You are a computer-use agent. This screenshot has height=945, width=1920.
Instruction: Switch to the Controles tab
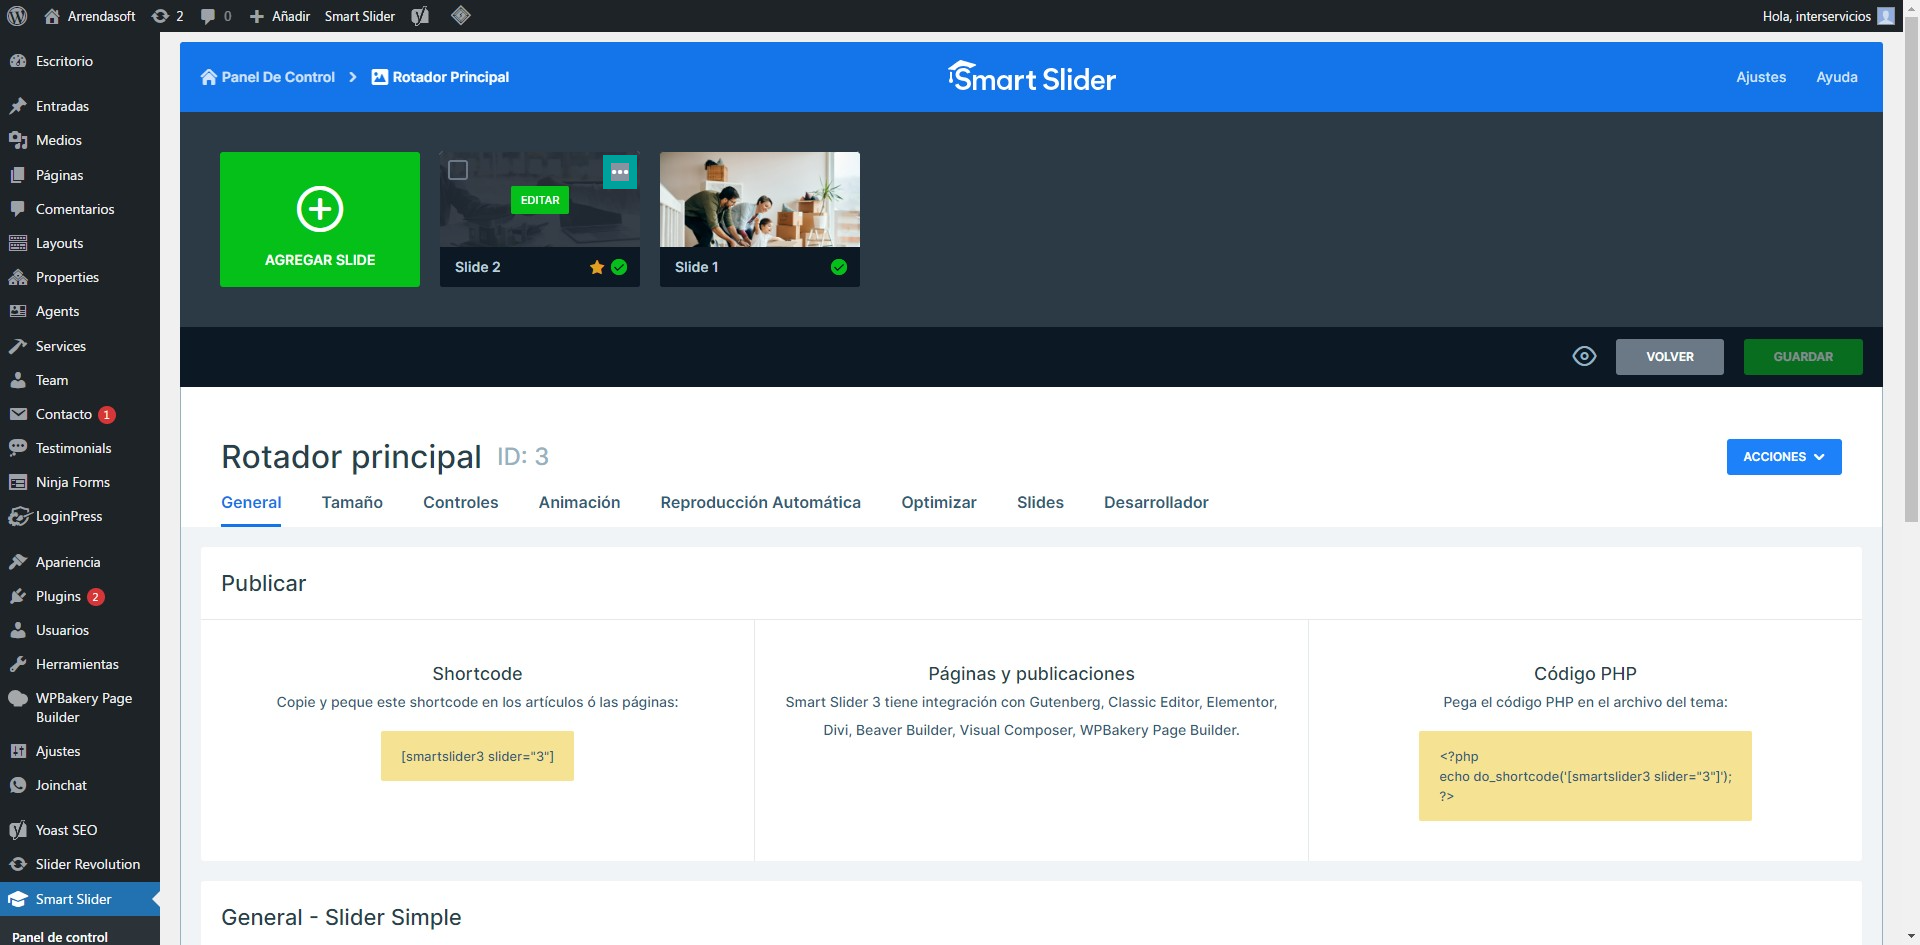point(461,503)
